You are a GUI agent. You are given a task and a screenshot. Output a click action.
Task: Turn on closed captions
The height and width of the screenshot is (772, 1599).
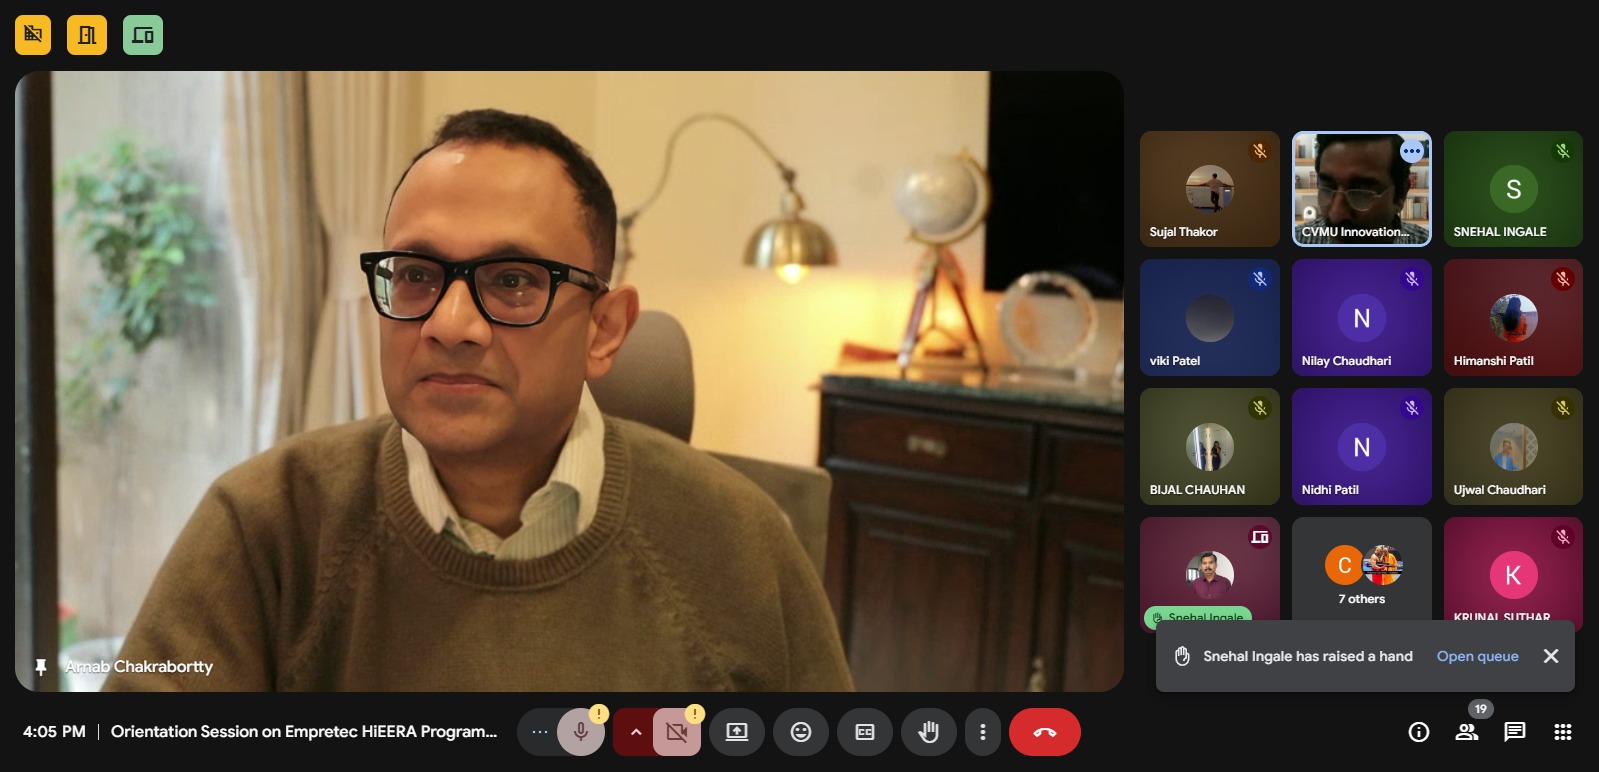tap(865, 732)
